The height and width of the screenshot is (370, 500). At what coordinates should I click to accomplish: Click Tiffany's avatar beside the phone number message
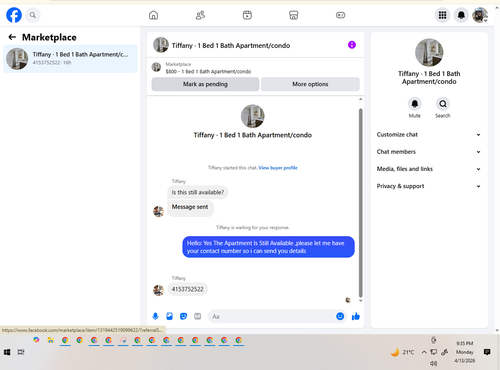[x=158, y=290]
